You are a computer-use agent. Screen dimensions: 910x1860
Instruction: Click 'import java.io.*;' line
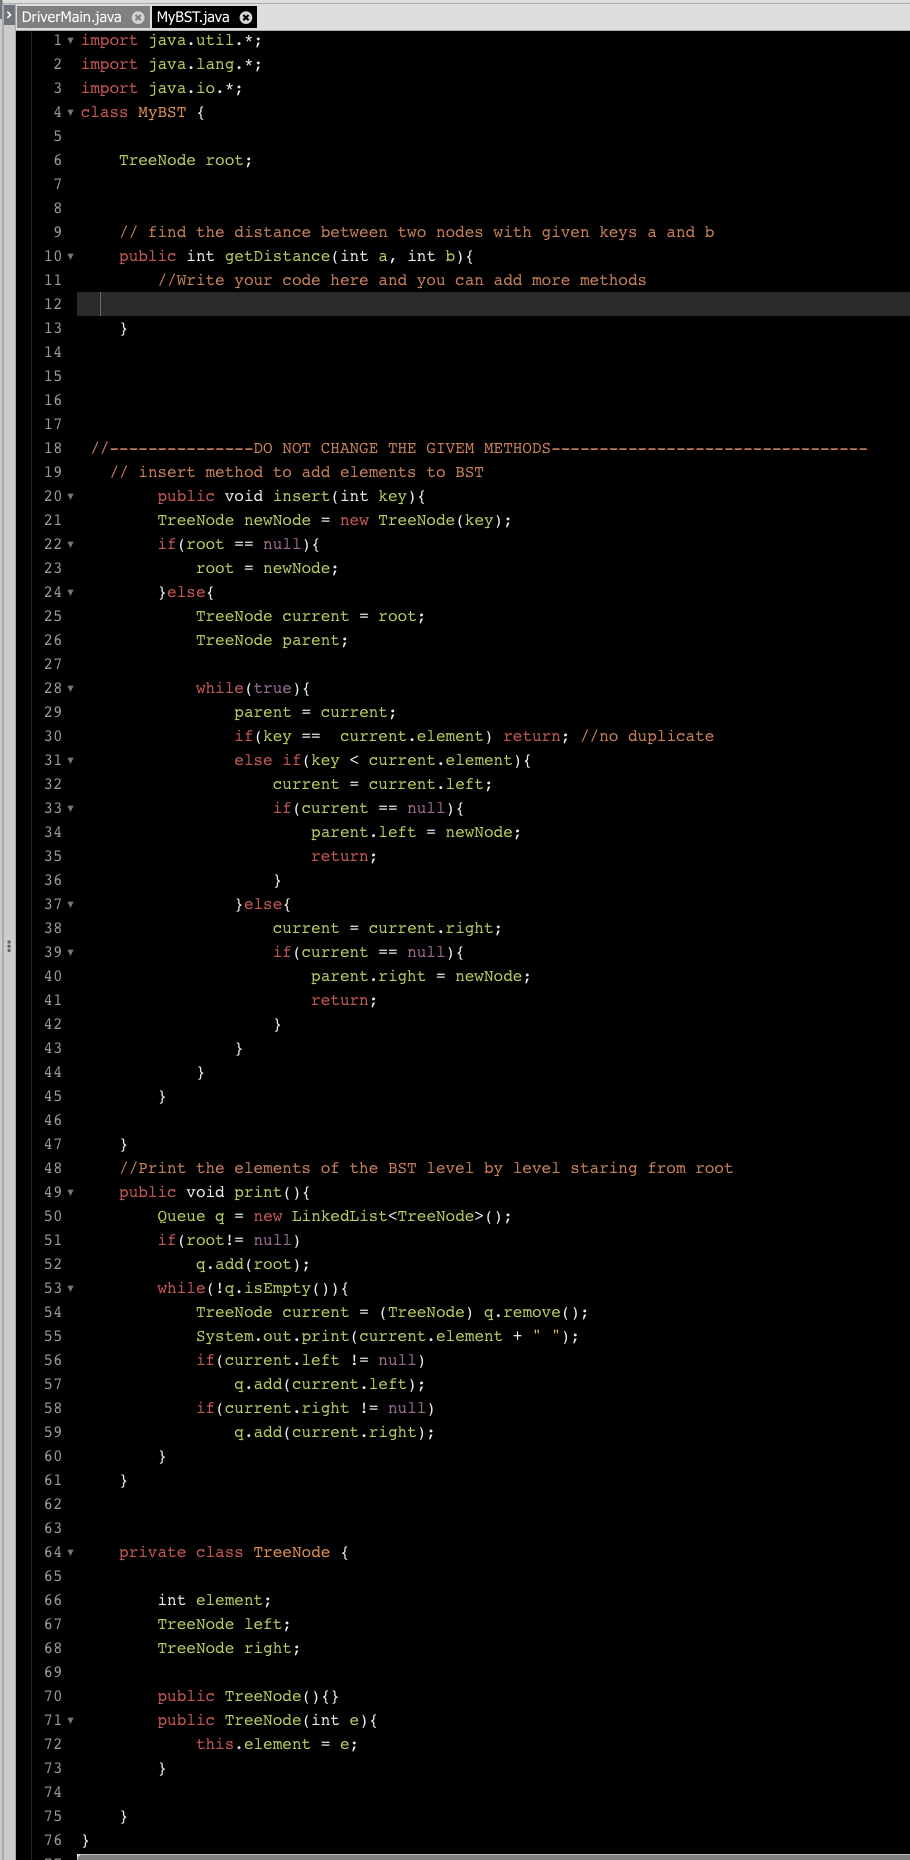162,88
